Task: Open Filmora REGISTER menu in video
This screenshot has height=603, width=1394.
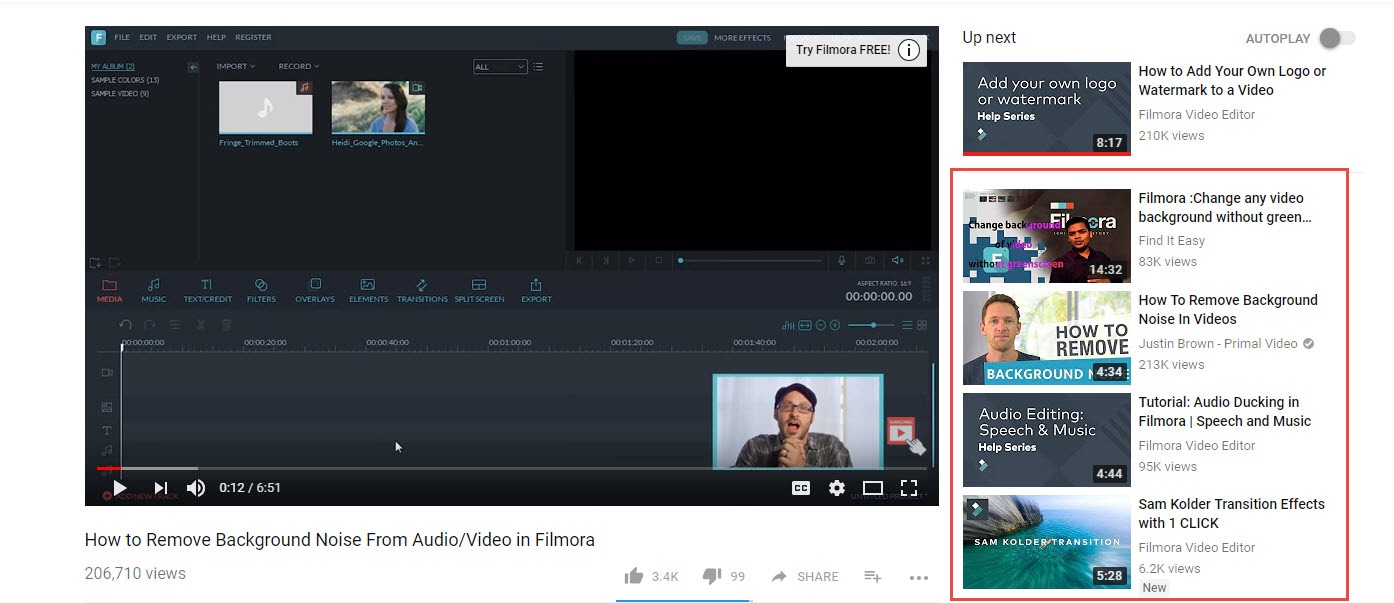Action: point(253,37)
